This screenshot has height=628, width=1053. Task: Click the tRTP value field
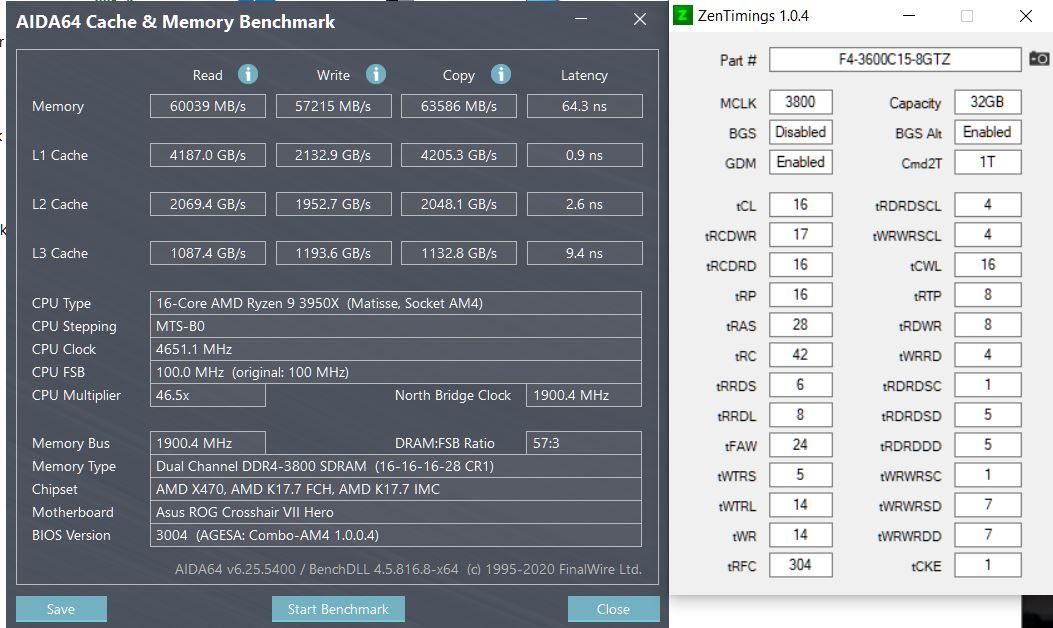pos(987,294)
